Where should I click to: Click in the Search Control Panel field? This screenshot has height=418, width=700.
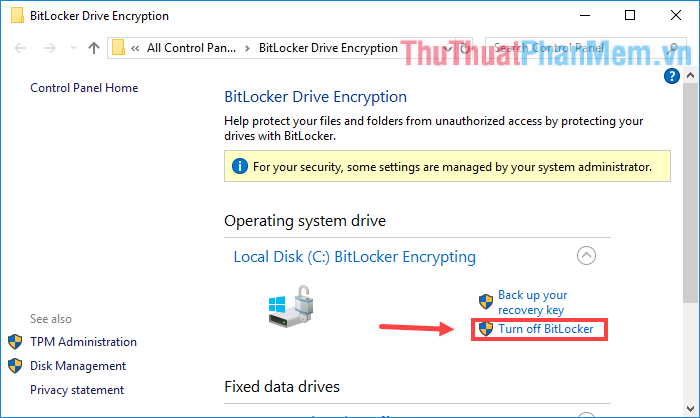pos(580,48)
